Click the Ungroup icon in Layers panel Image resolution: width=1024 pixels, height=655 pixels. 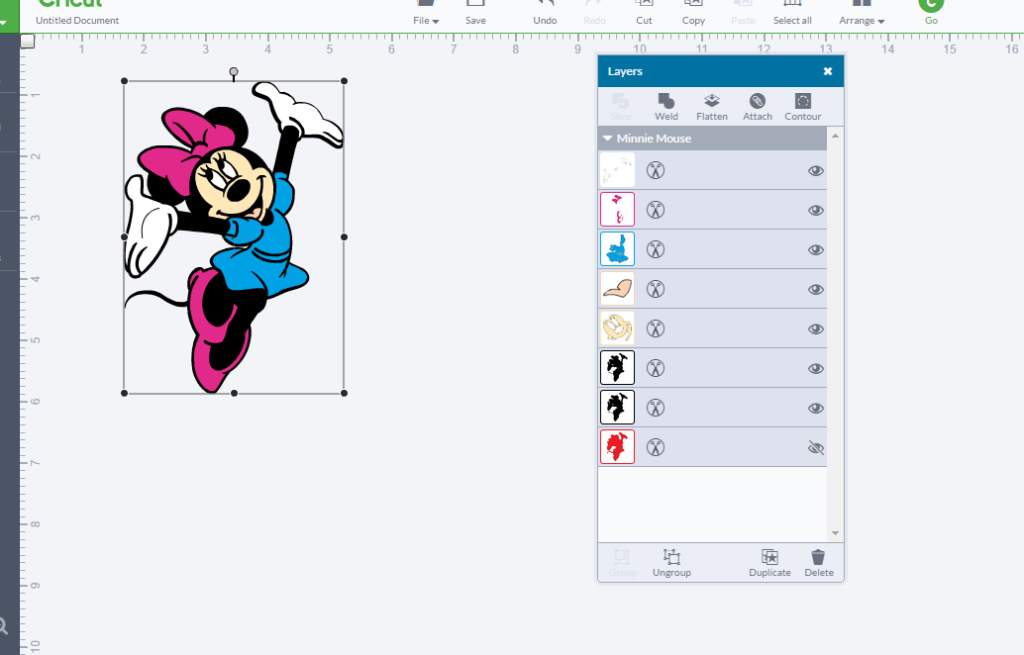pos(671,556)
